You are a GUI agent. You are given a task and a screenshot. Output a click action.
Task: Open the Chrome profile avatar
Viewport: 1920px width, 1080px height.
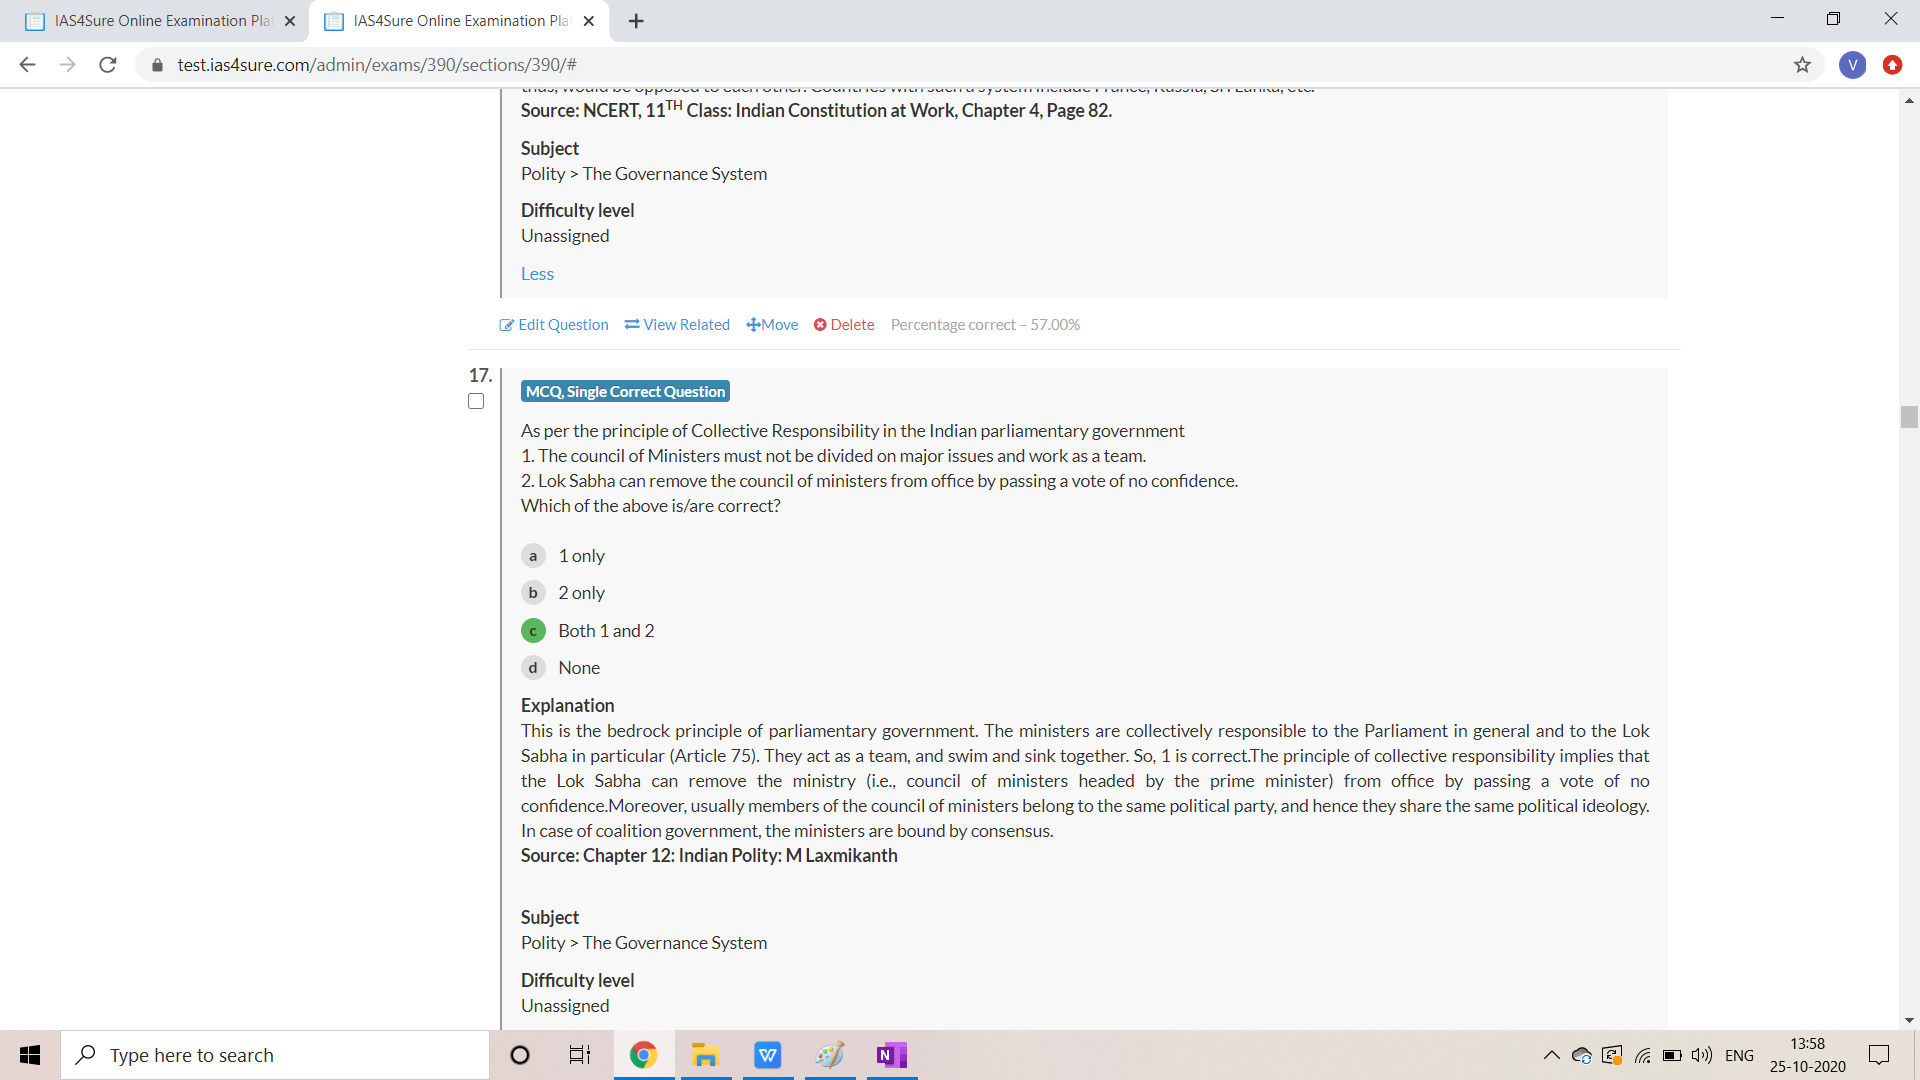point(1852,65)
